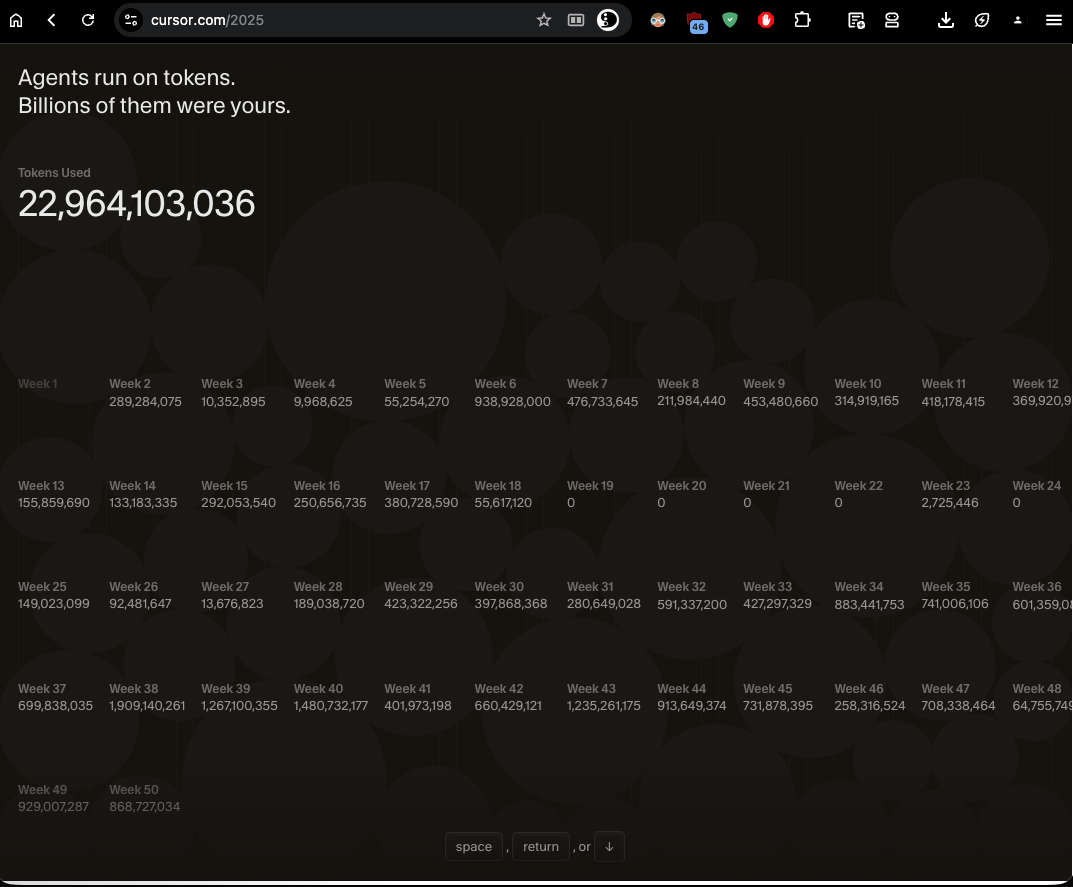This screenshot has height=887, width=1073.
Task: Open the avatar-with-glasses extension
Action: click(658, 20)
